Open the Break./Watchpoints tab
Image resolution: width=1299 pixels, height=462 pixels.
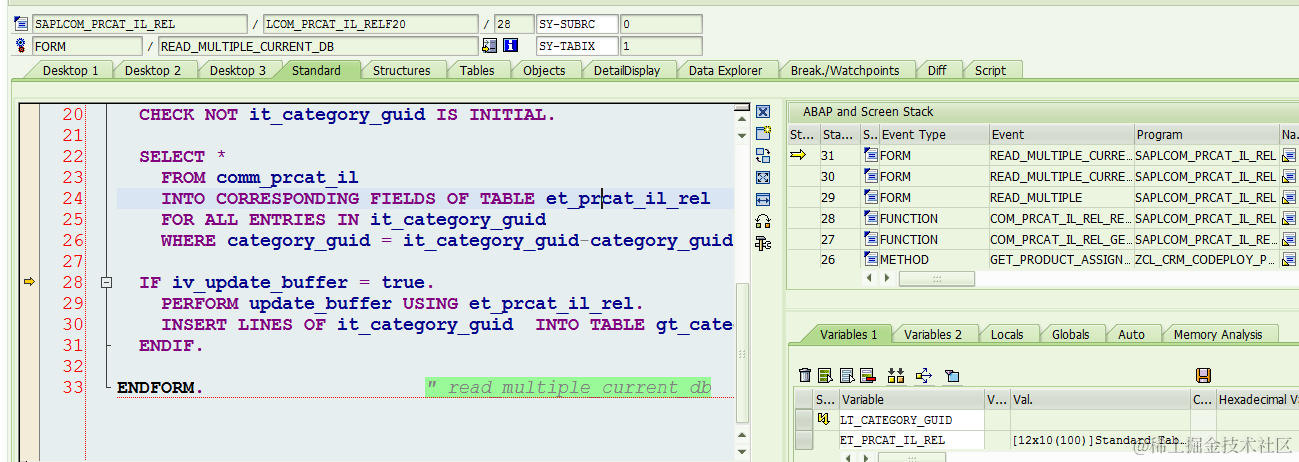[x=845, y=70]
